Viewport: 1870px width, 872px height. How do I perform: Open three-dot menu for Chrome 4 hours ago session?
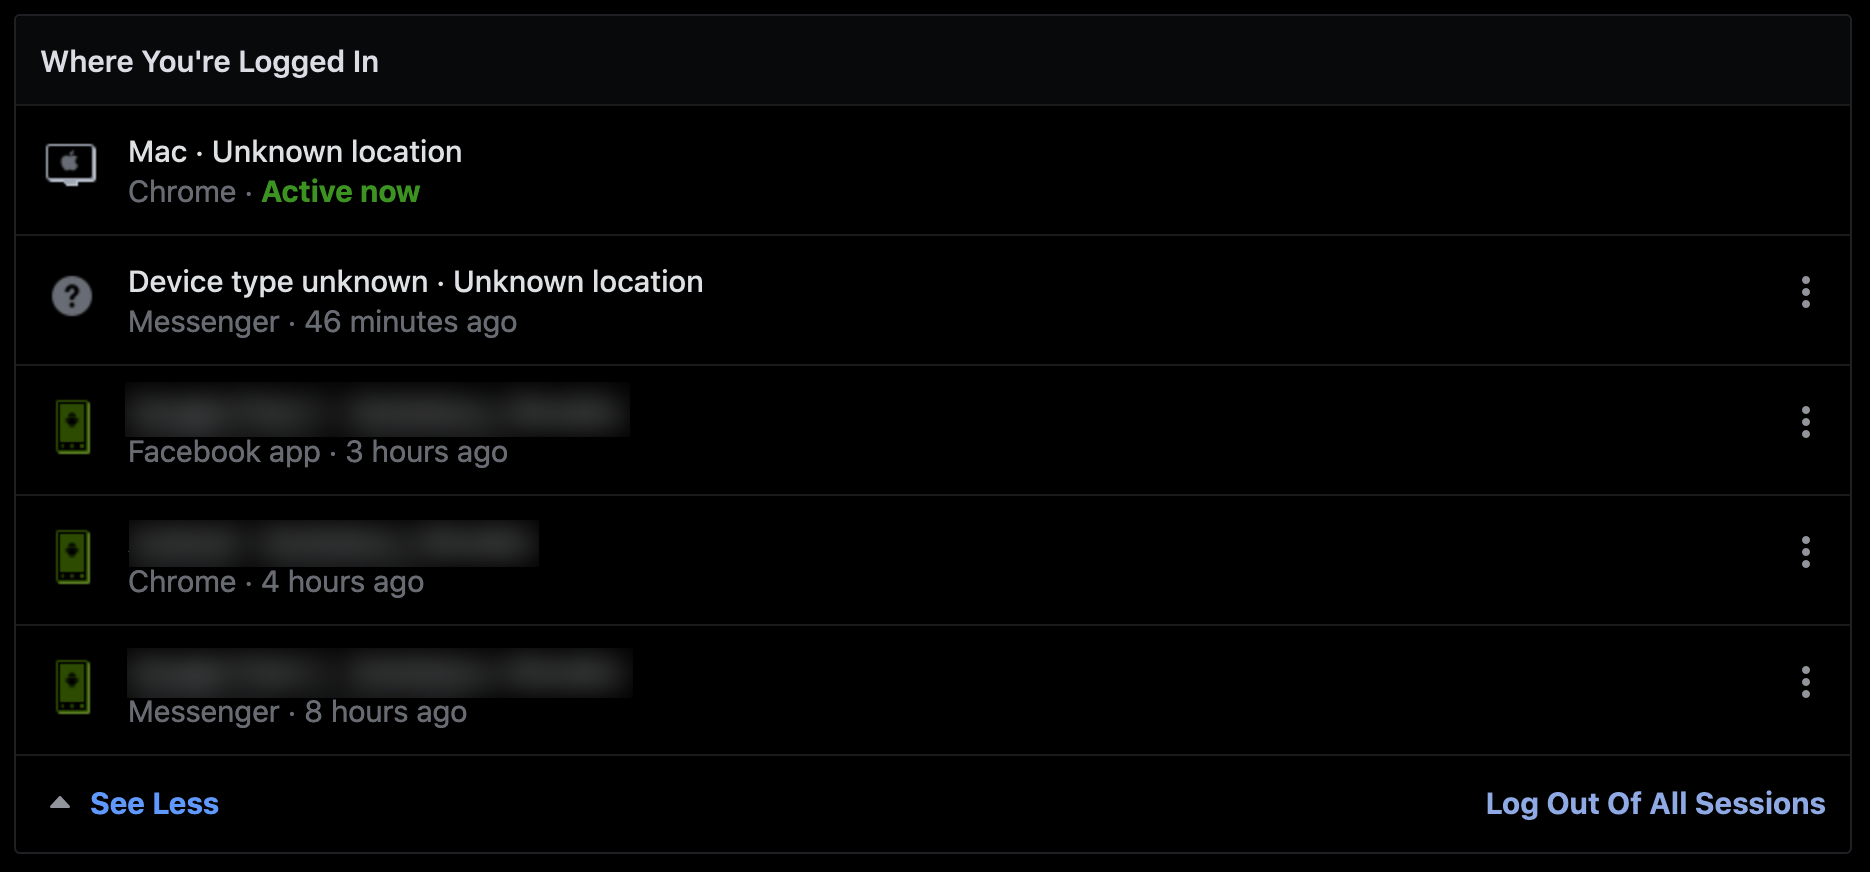point(1805,552)
